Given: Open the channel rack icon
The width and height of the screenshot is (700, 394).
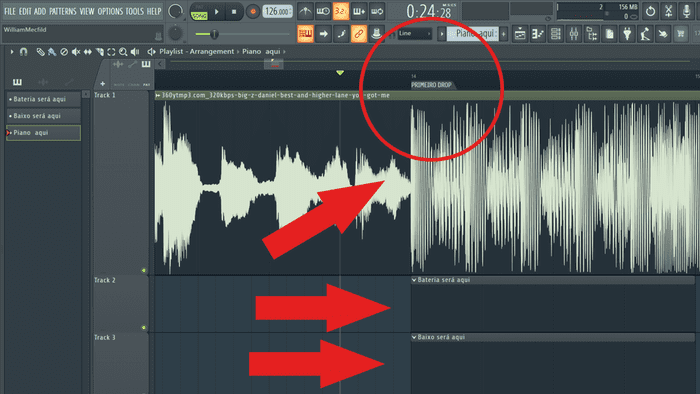Looking at the screenshot, I should [556, 34].
